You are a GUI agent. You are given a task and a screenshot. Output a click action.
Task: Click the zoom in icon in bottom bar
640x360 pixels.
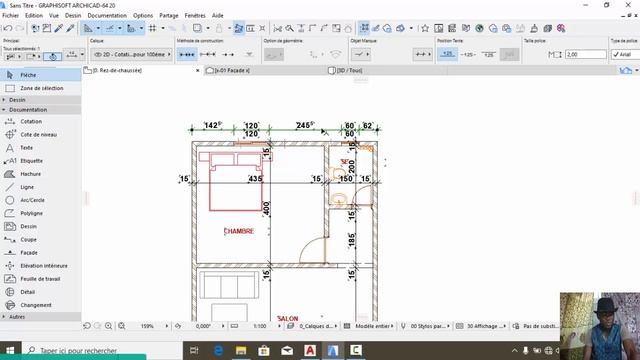109,326
